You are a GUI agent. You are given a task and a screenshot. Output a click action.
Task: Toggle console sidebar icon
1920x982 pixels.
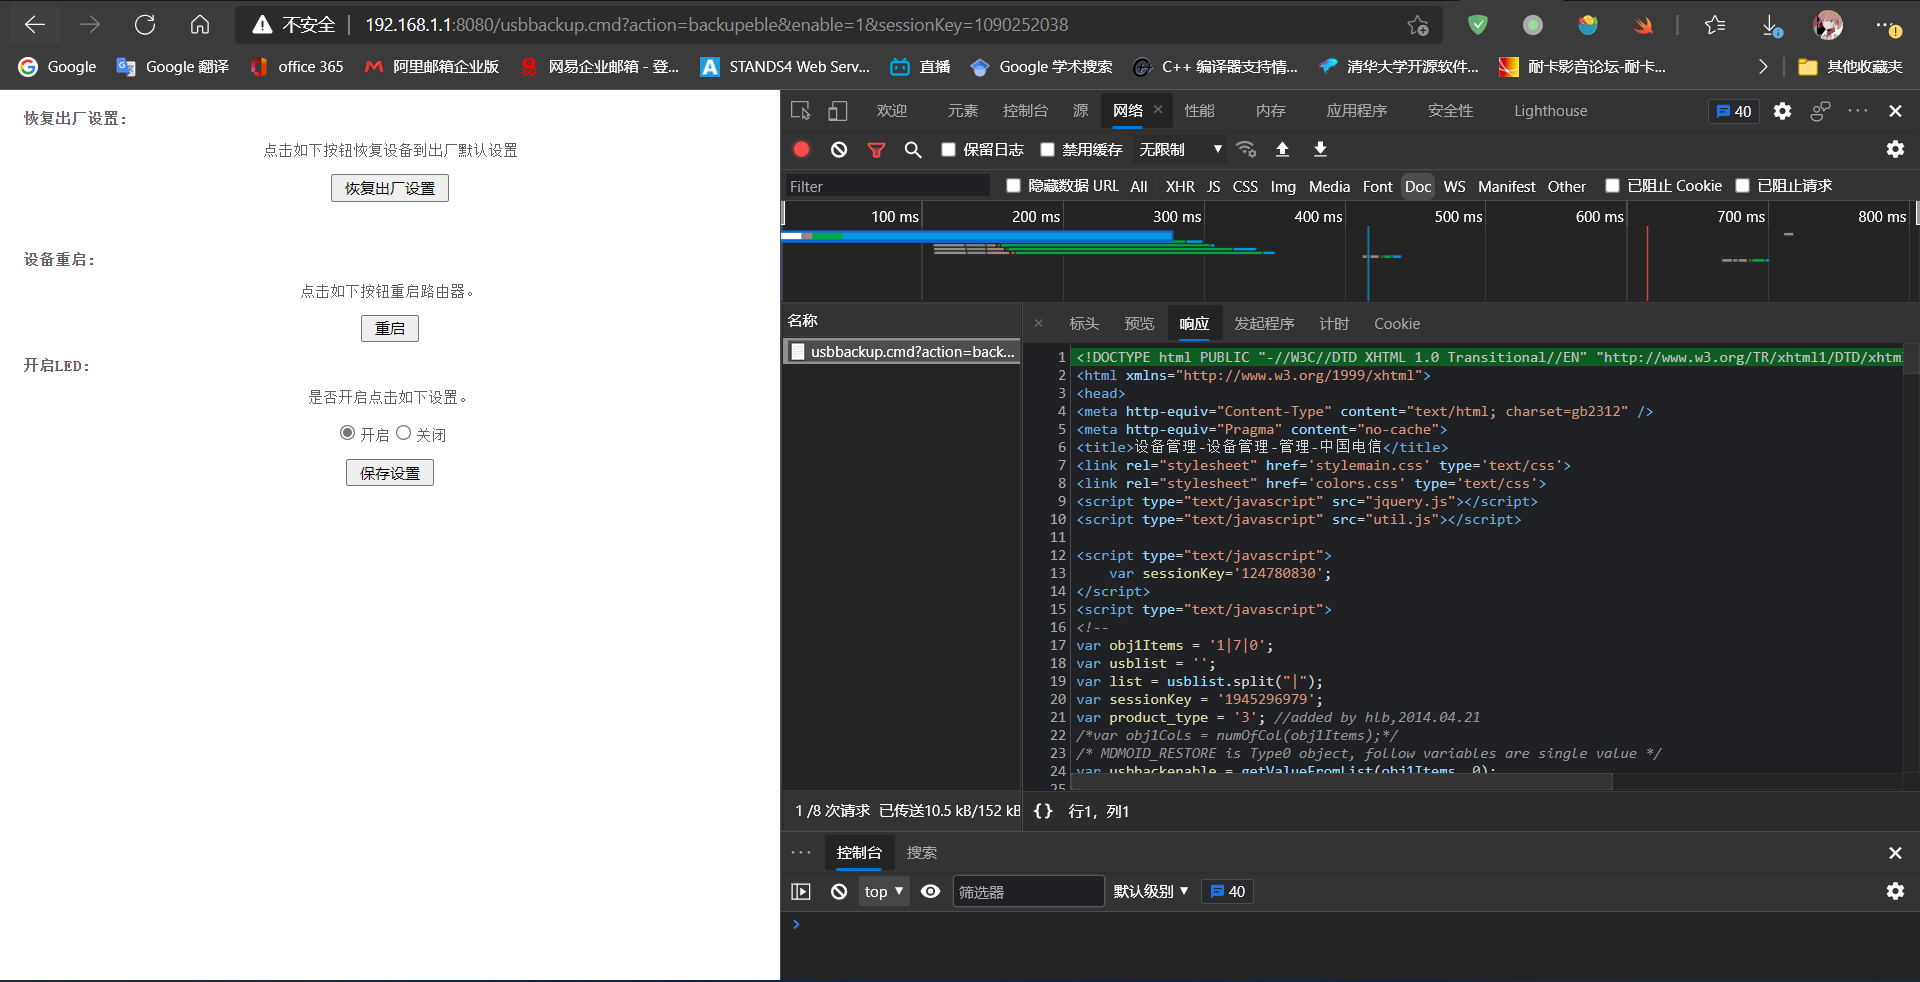801,891
